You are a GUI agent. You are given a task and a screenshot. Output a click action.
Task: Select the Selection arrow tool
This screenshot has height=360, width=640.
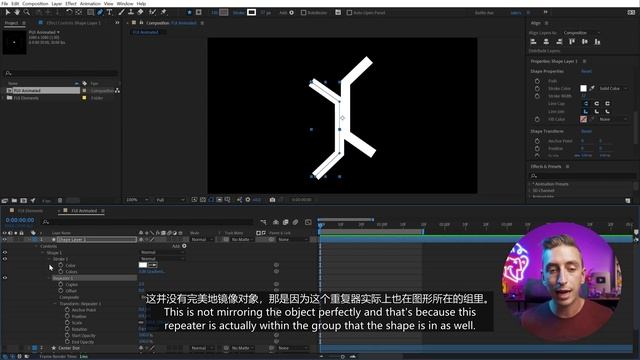8,13
